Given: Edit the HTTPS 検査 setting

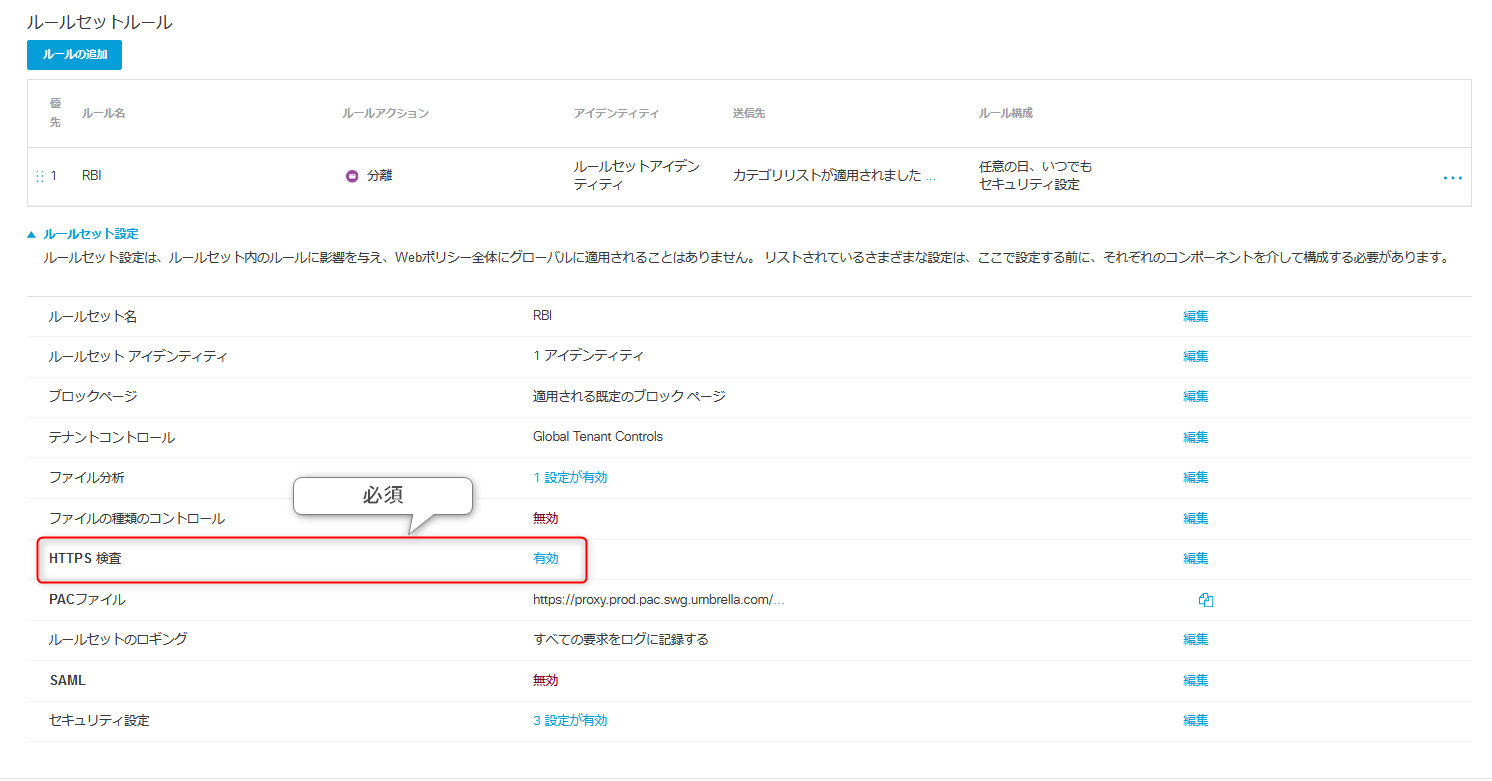Looking at the screenshot, I should coord(1195,558).
